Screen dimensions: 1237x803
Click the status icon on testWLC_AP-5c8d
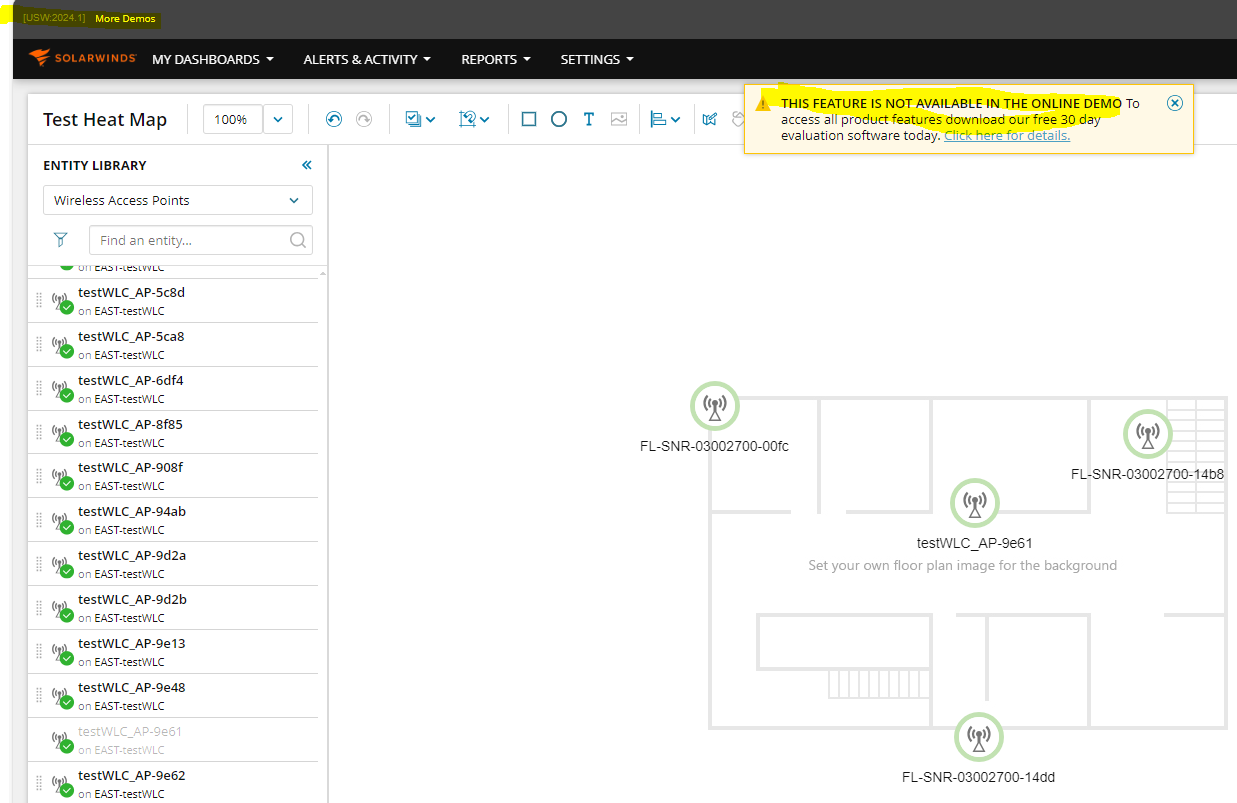pos(66,307)
